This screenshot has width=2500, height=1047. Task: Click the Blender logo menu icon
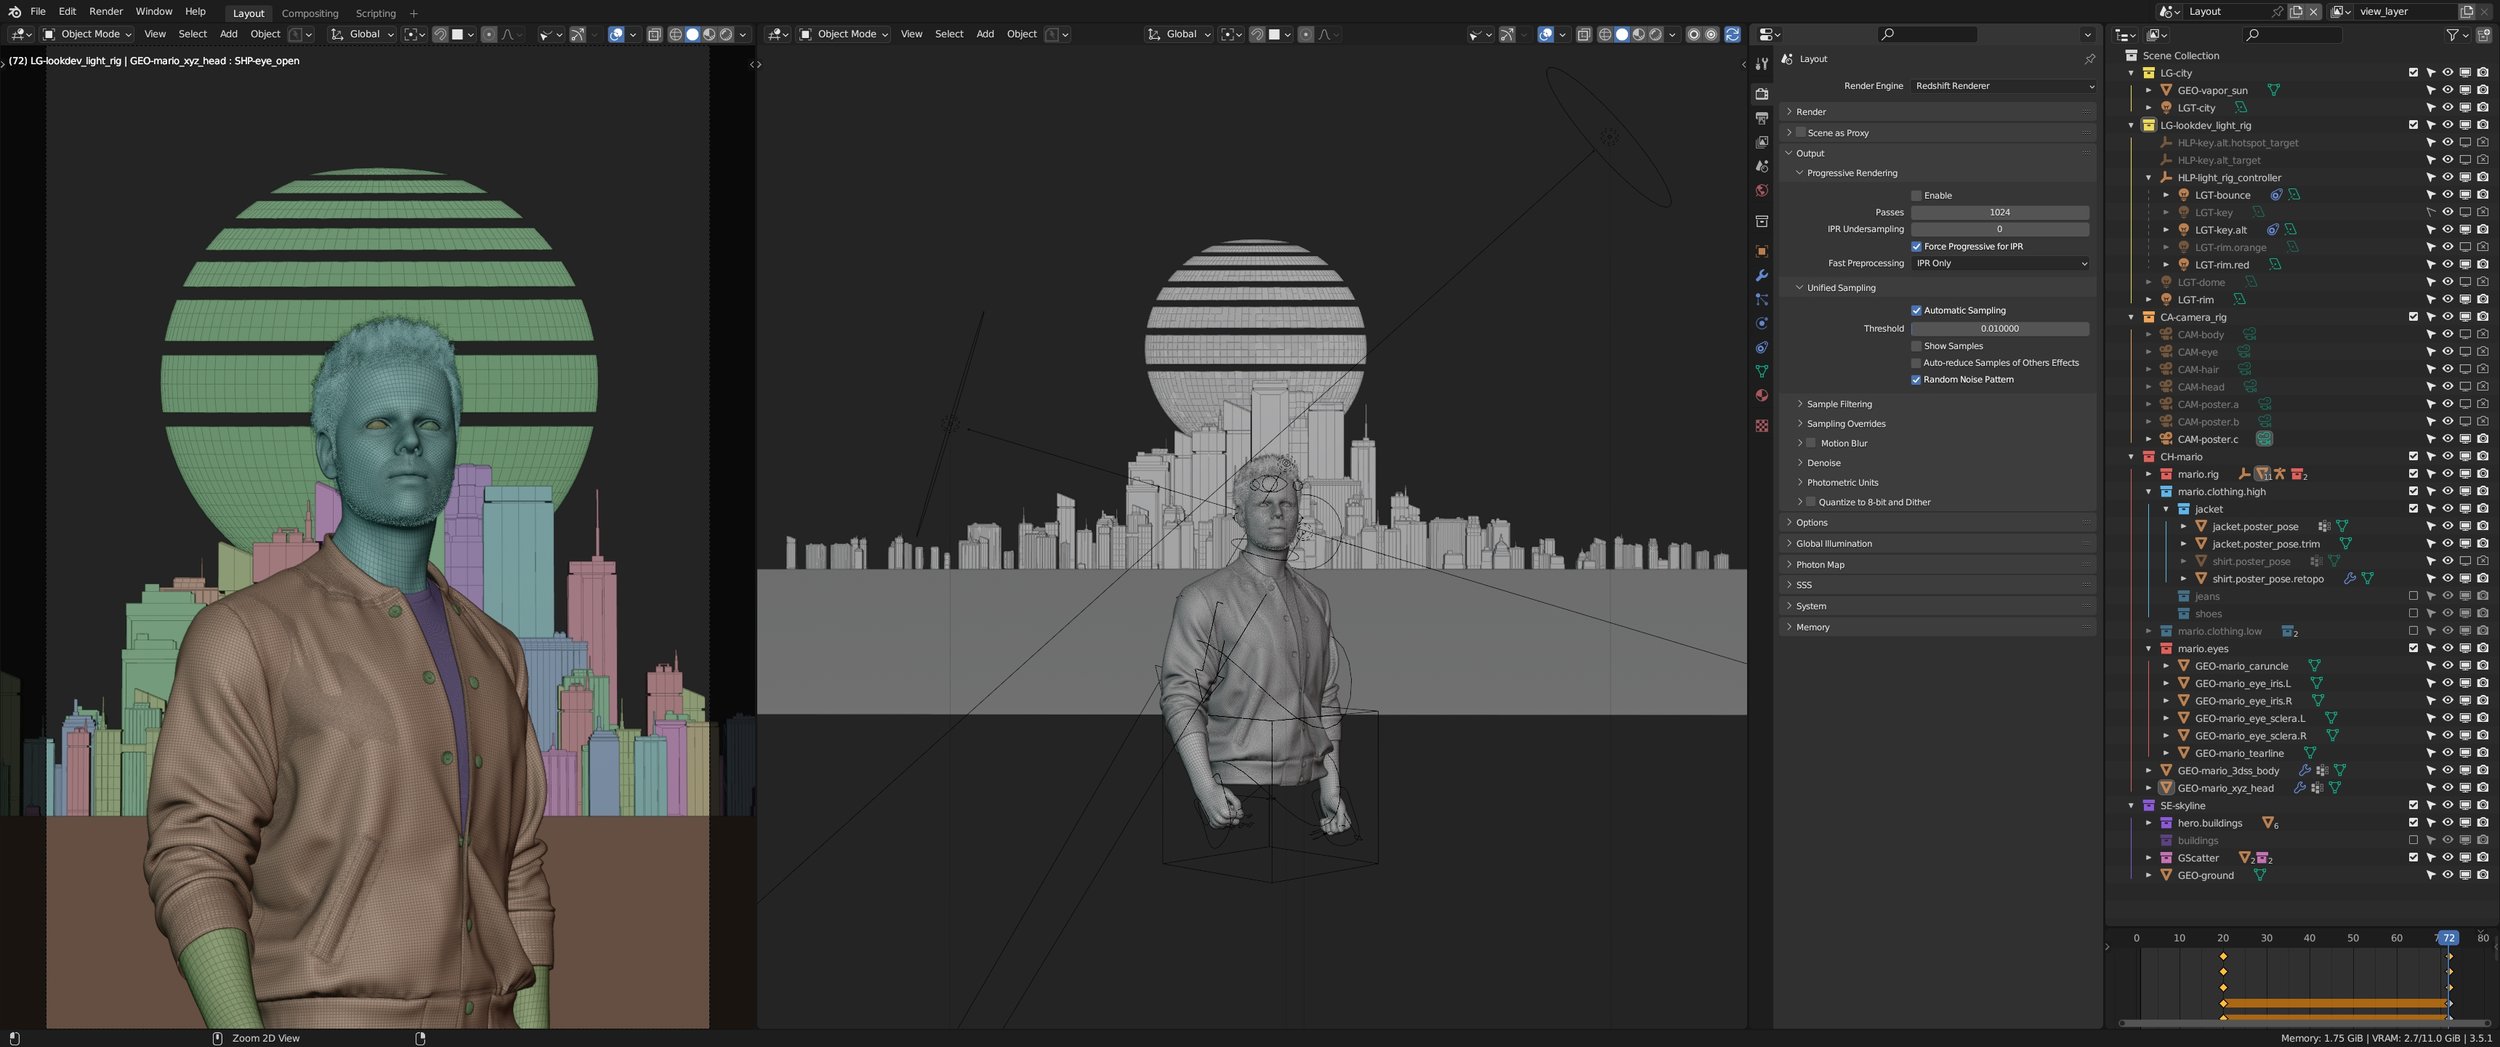[14, 12]
